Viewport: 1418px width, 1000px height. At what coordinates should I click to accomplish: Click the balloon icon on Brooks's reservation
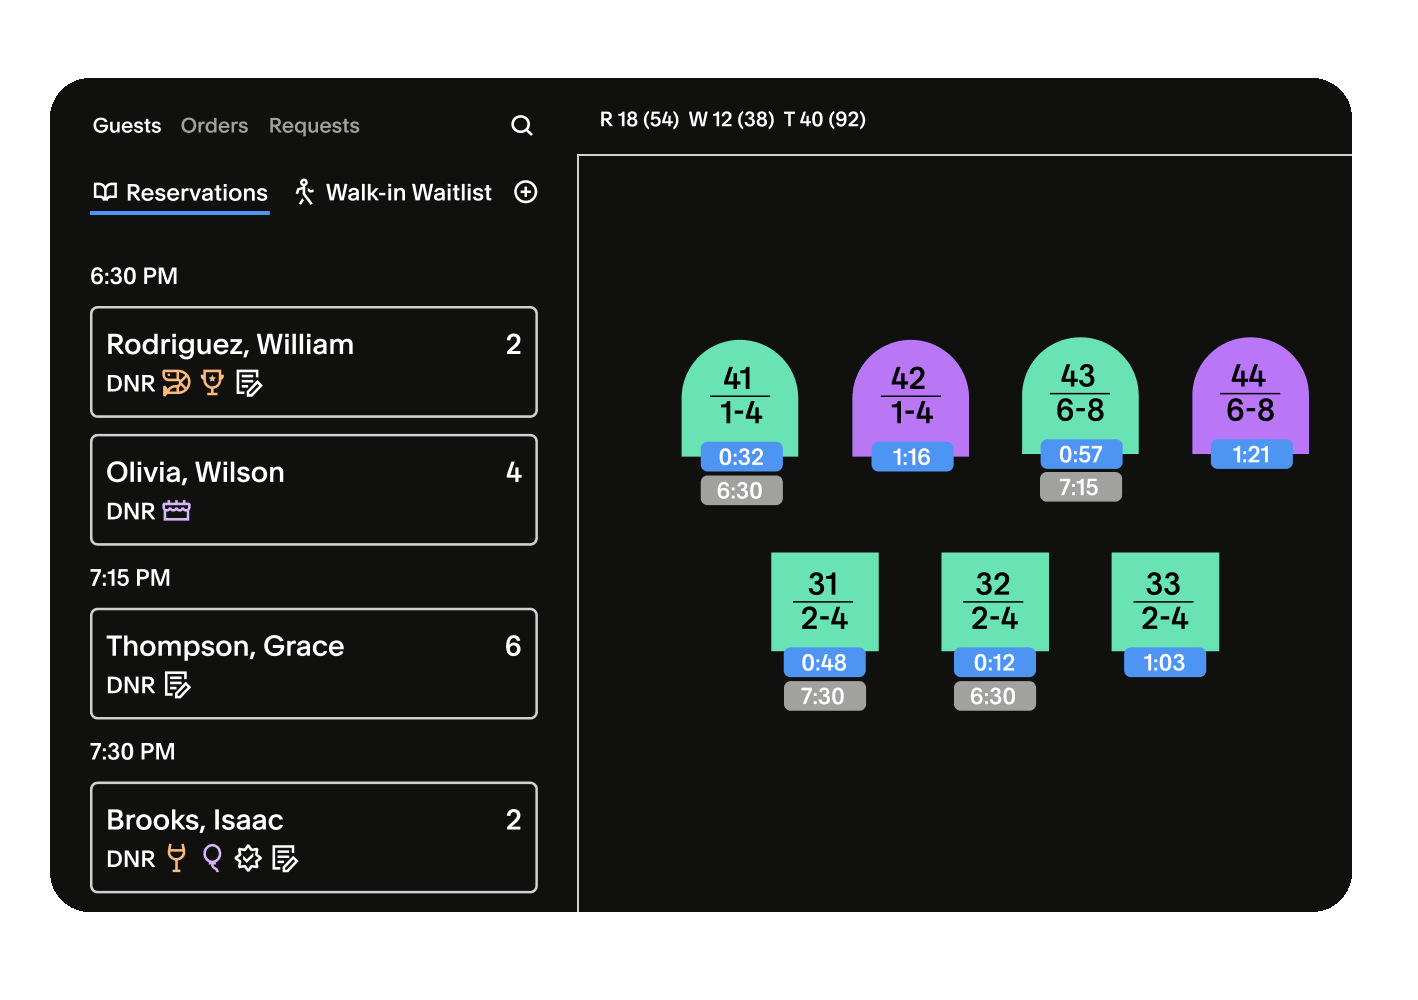pos(211,857)
